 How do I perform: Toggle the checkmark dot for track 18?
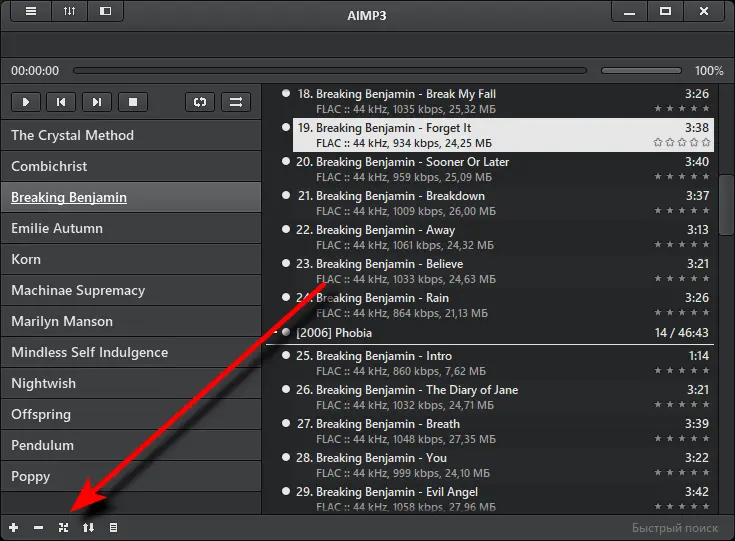pyautogui.click(x=286, y=93)
